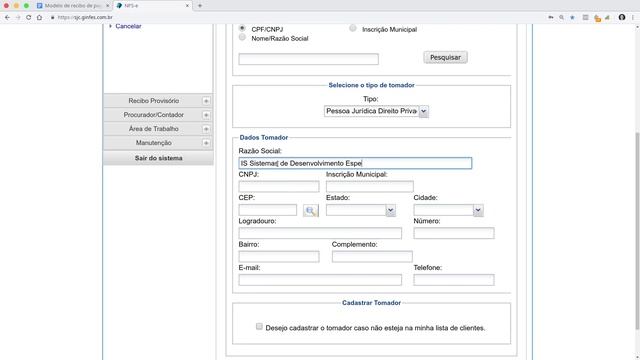Click the zoom magnifier icon in address bar
Screen dimensions: 640x360
[x=562, y=18]
